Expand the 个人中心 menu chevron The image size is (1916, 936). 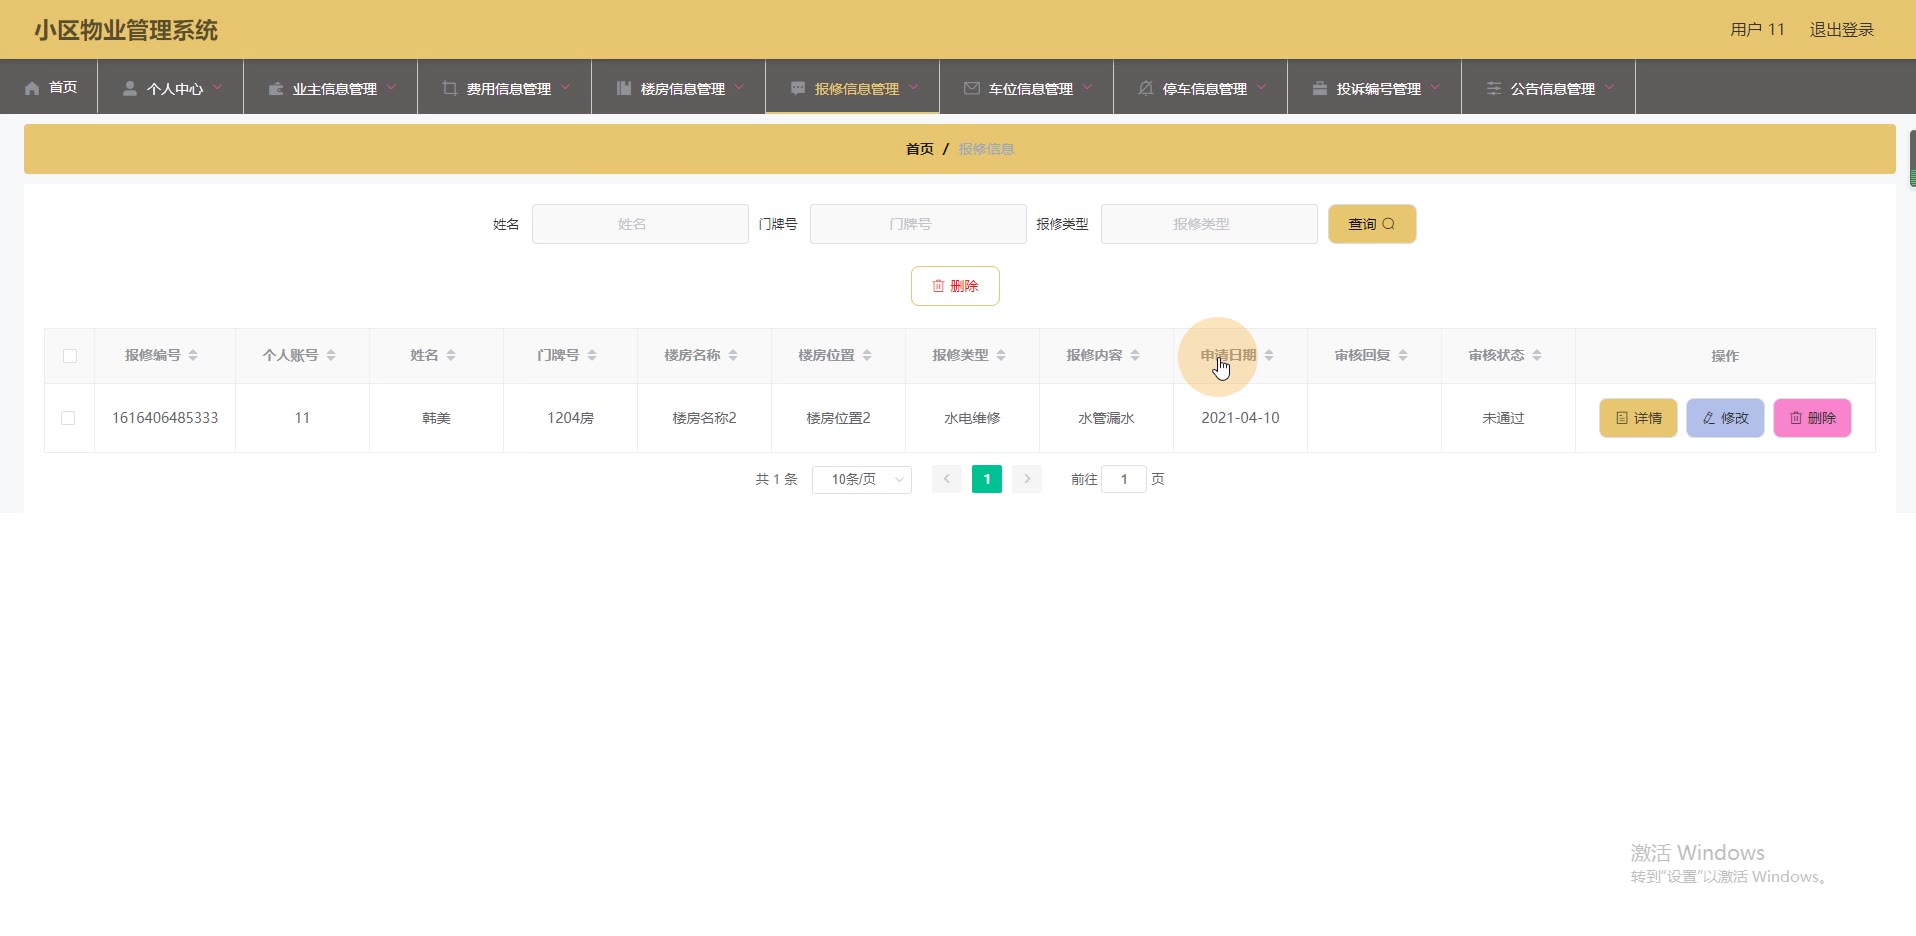coord(217,88)
